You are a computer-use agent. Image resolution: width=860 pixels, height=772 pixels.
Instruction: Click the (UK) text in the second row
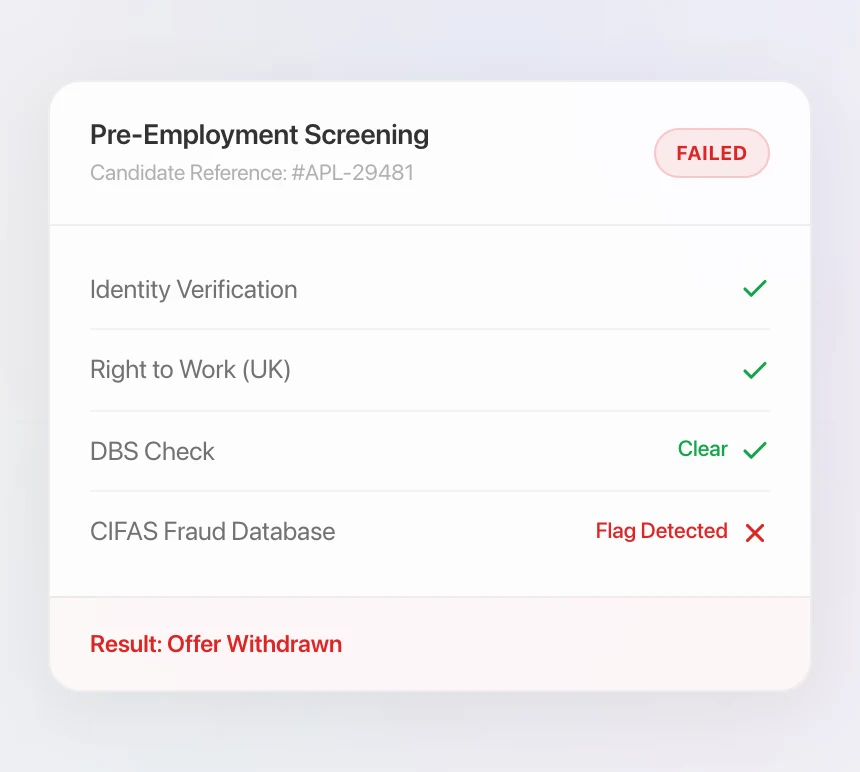click(266, 370)
